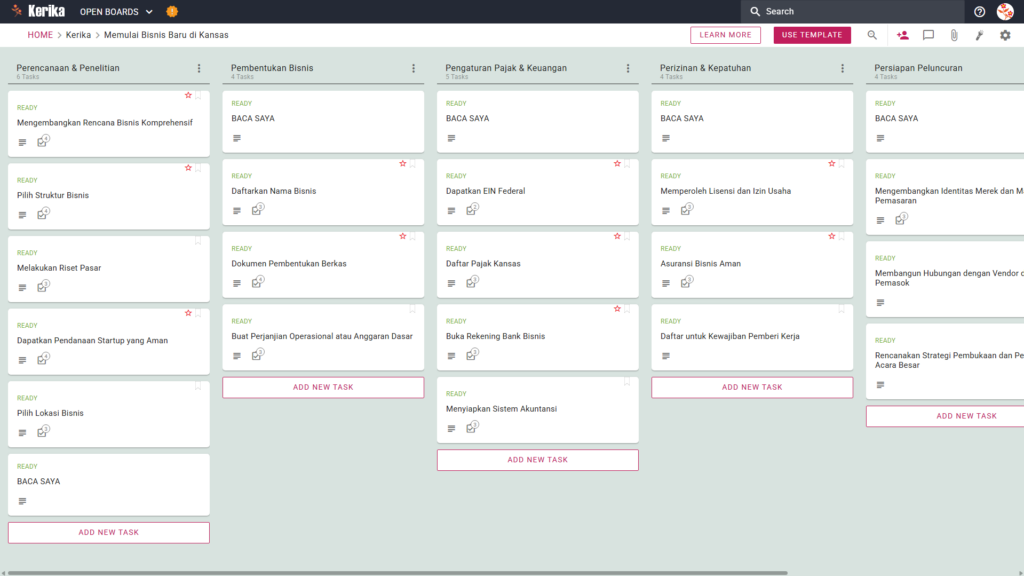The width and height of the screenshot is (1024, 576).
Task: Open checklist icon on Buat Perjanjian Operasional card
Action: click(257, 355)
